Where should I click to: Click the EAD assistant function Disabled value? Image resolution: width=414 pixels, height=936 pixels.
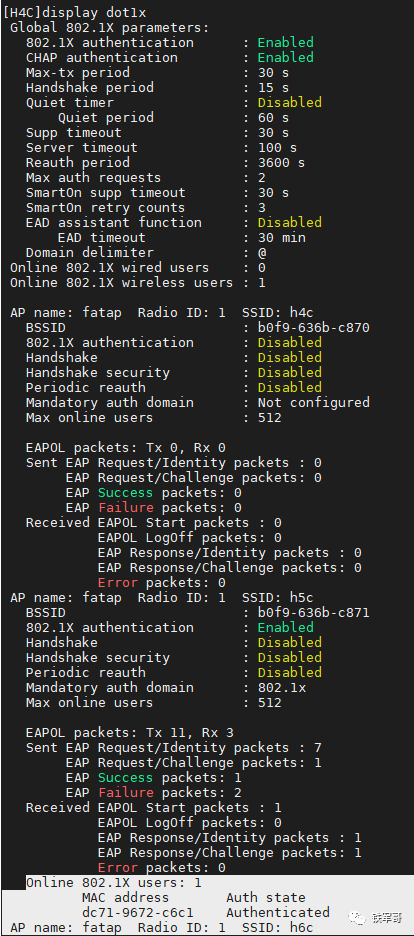pos(289,222)
